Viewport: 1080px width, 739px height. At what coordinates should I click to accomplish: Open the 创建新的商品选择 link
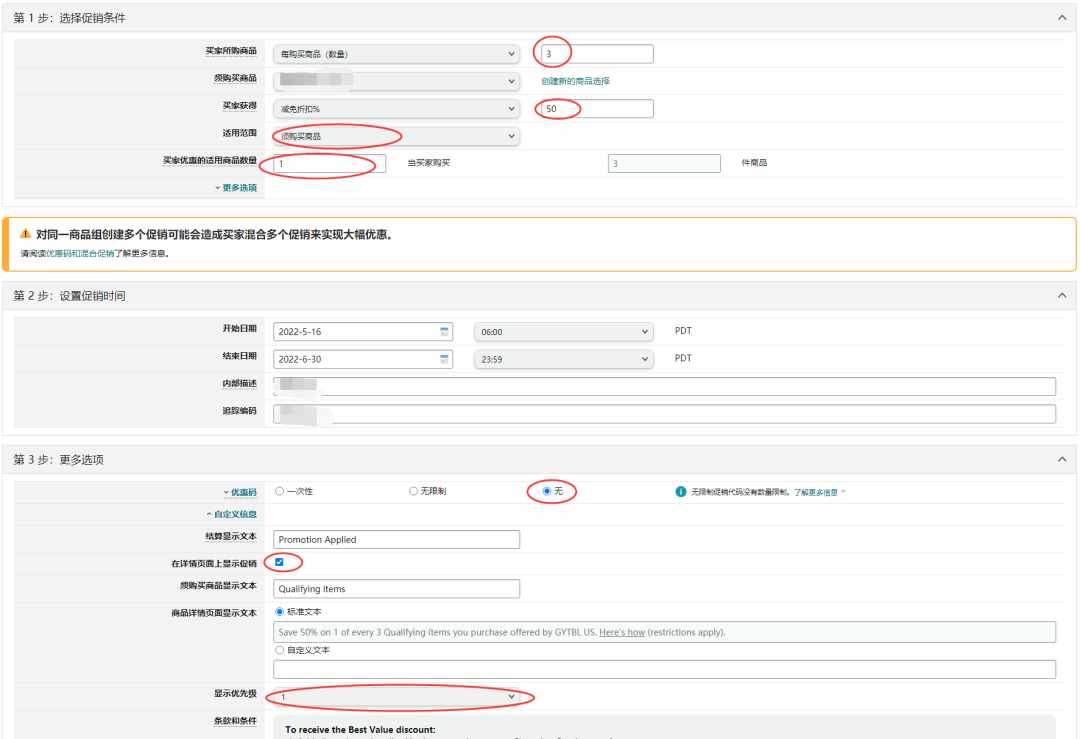click(575, 81)
